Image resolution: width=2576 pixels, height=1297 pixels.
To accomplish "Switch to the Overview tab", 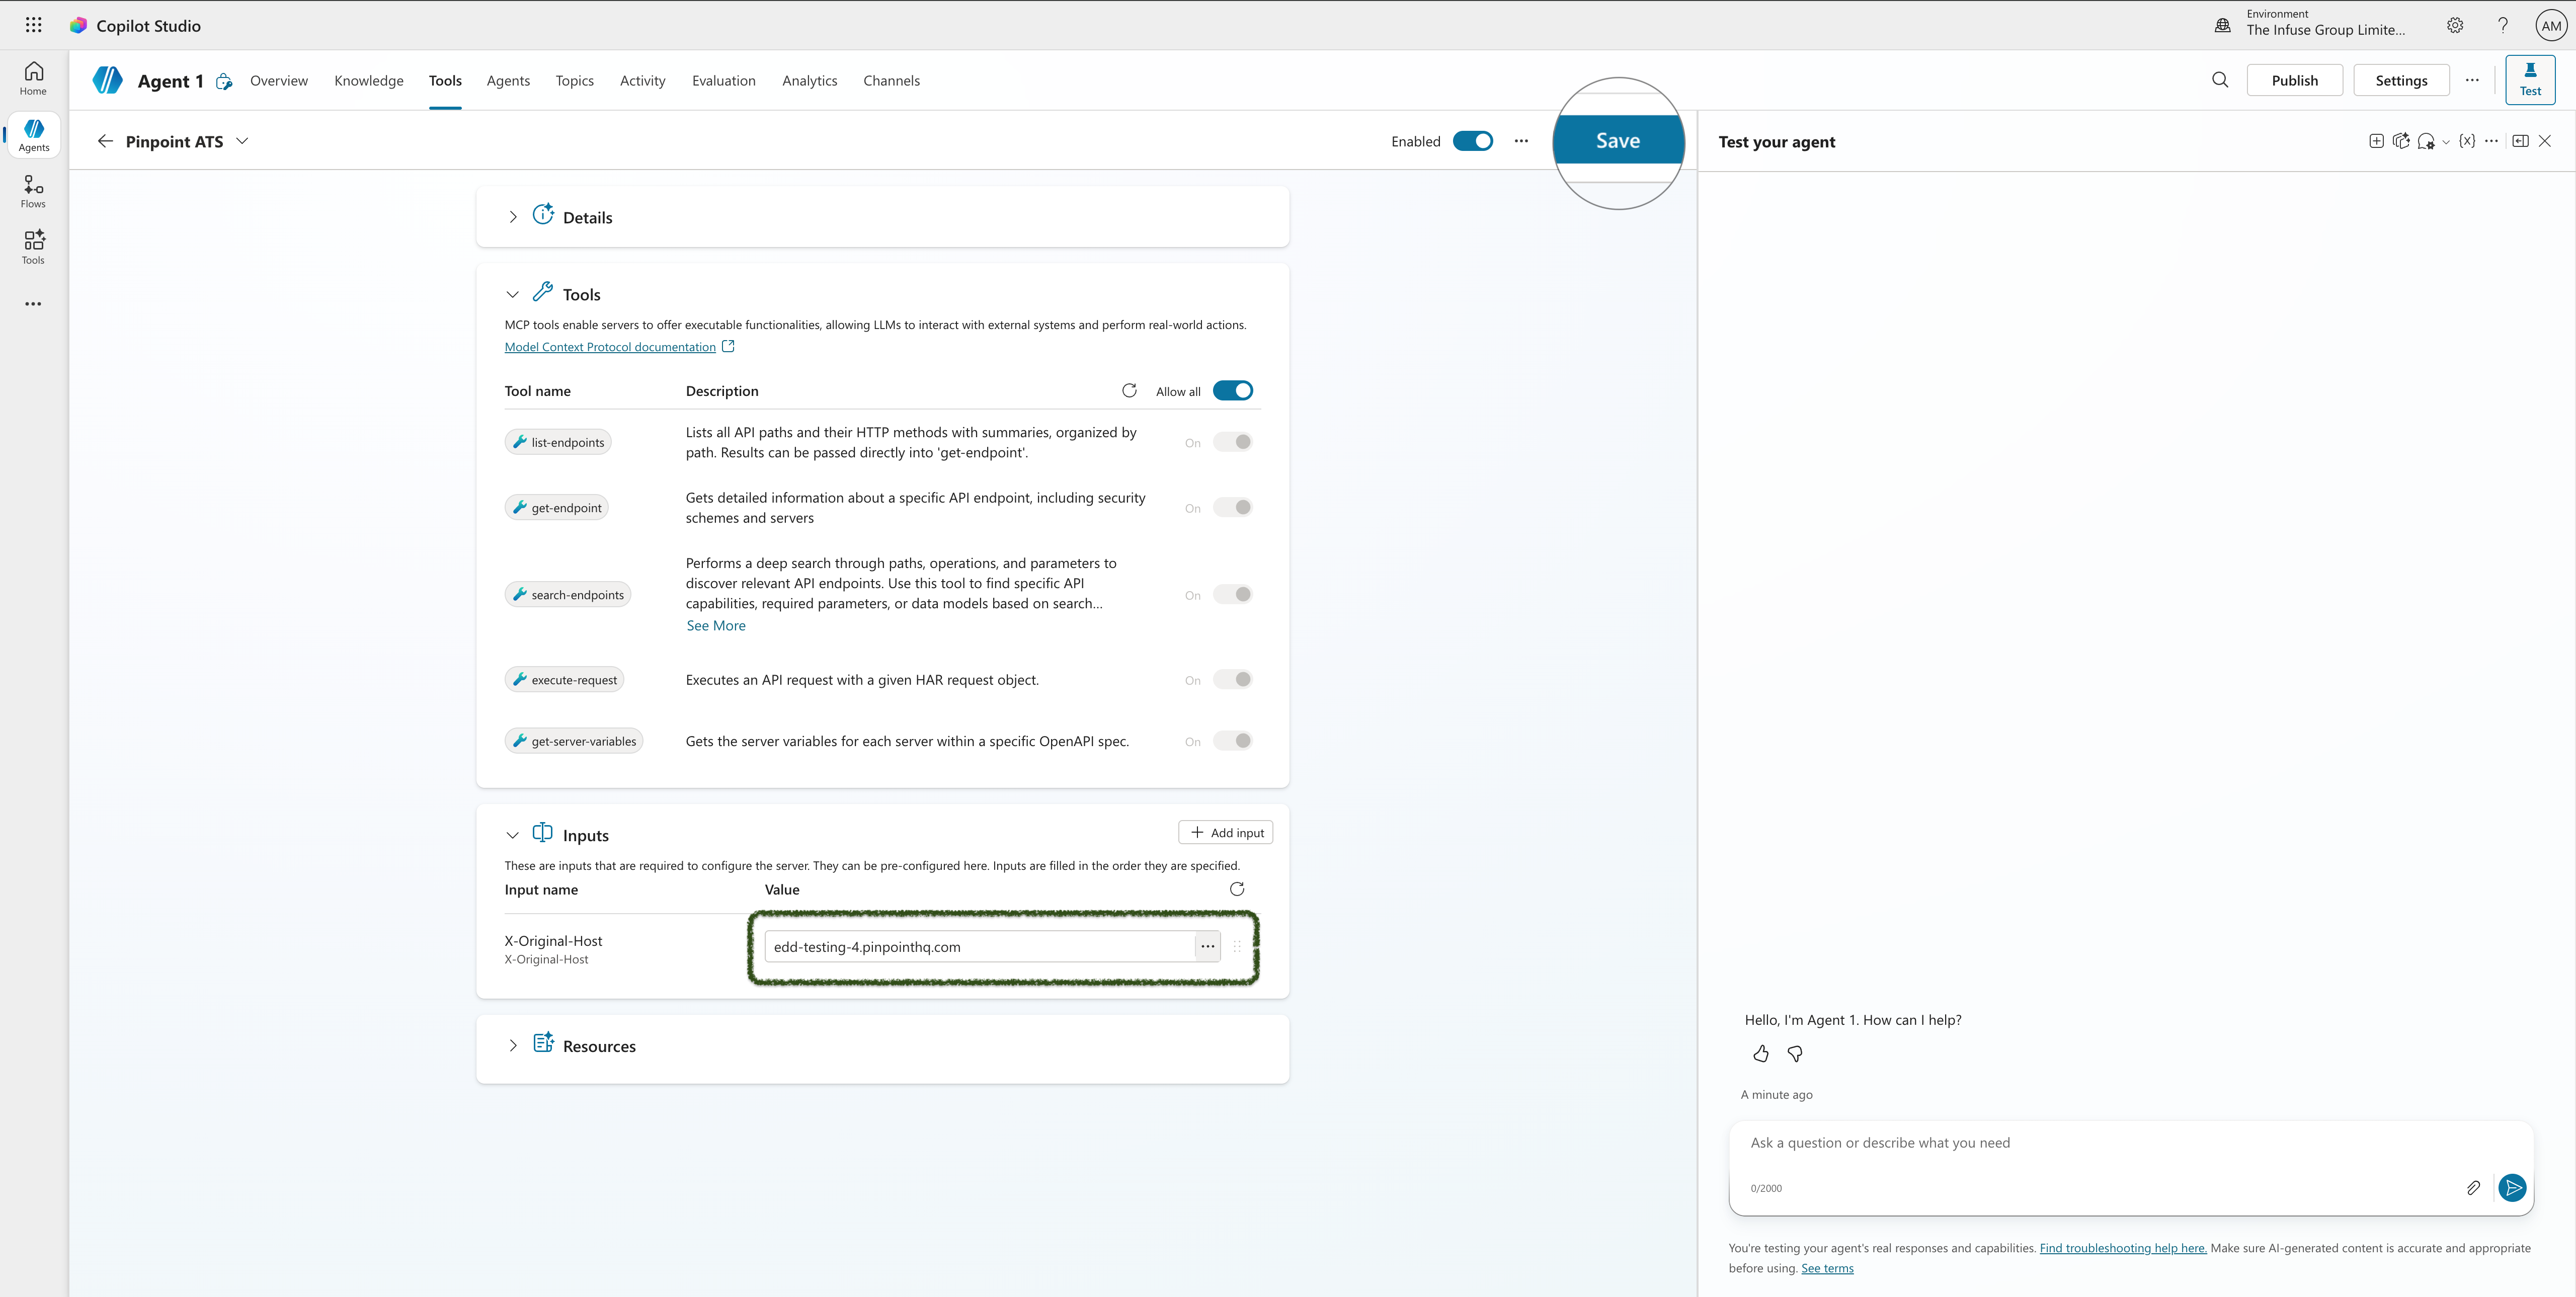I will pos(279,81).
